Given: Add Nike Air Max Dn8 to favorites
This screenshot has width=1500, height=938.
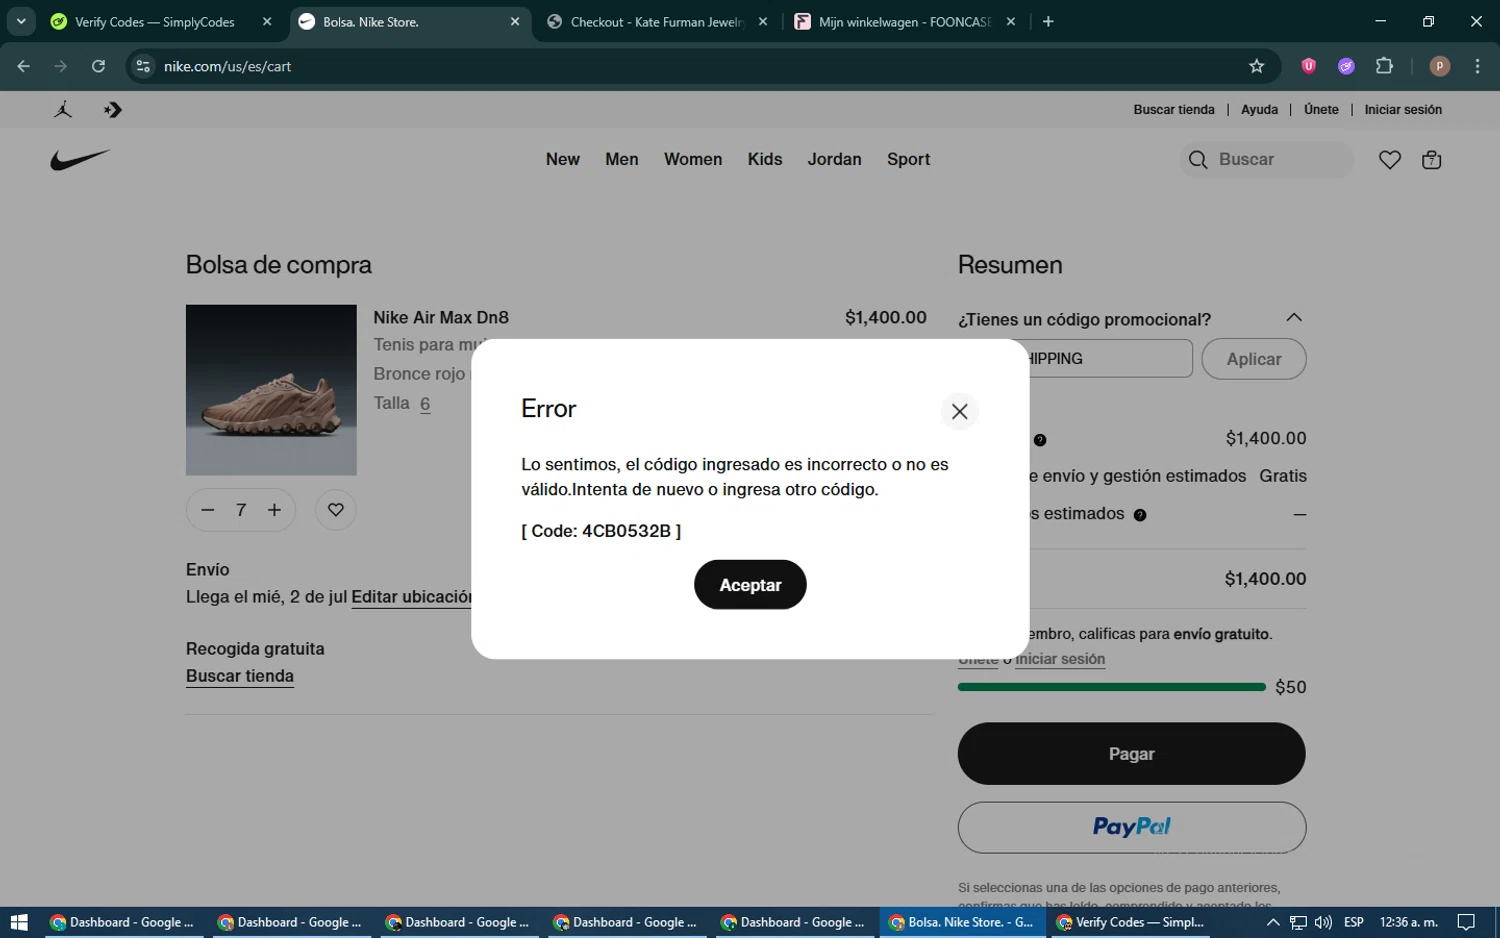Looking at the screenshot, I should (336, 510).
